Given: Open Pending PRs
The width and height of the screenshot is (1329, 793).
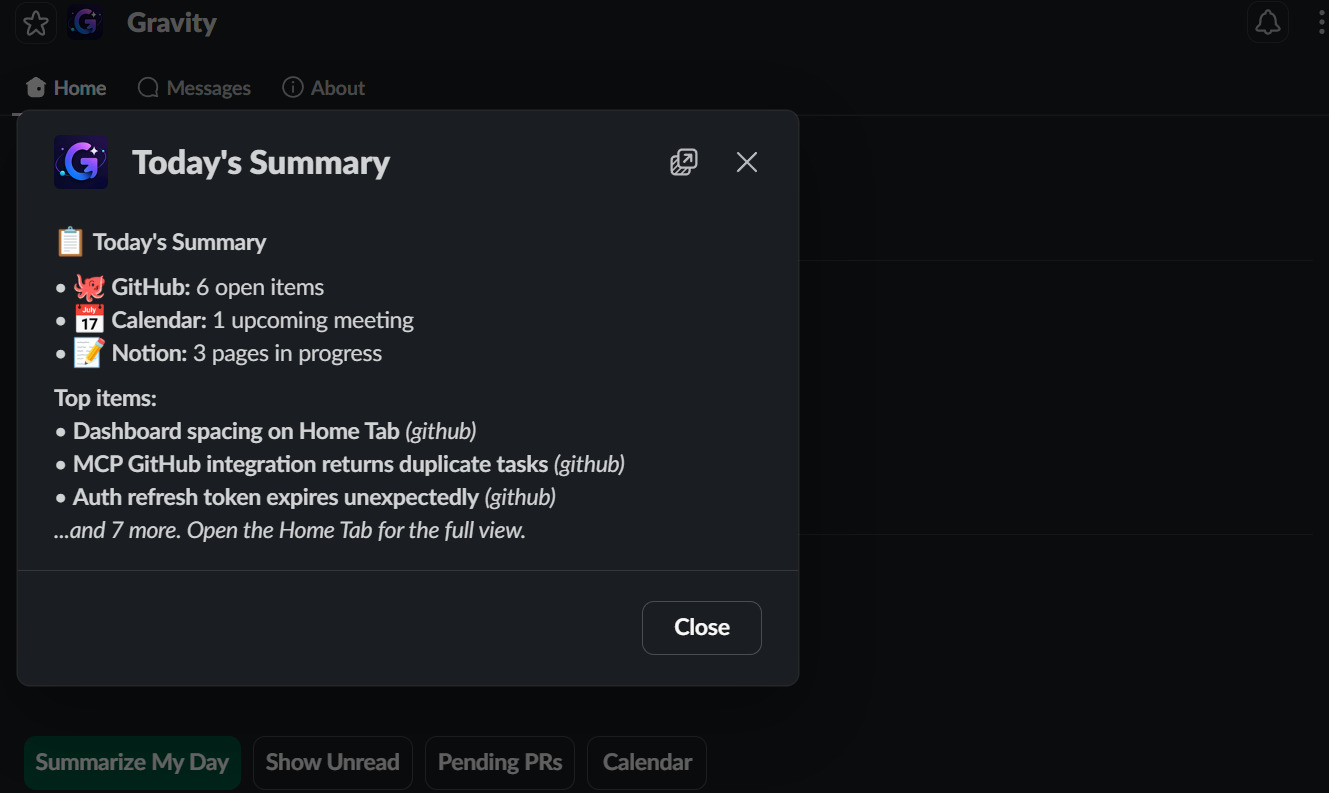Looking at the screenshot, I should coord(500,763).
